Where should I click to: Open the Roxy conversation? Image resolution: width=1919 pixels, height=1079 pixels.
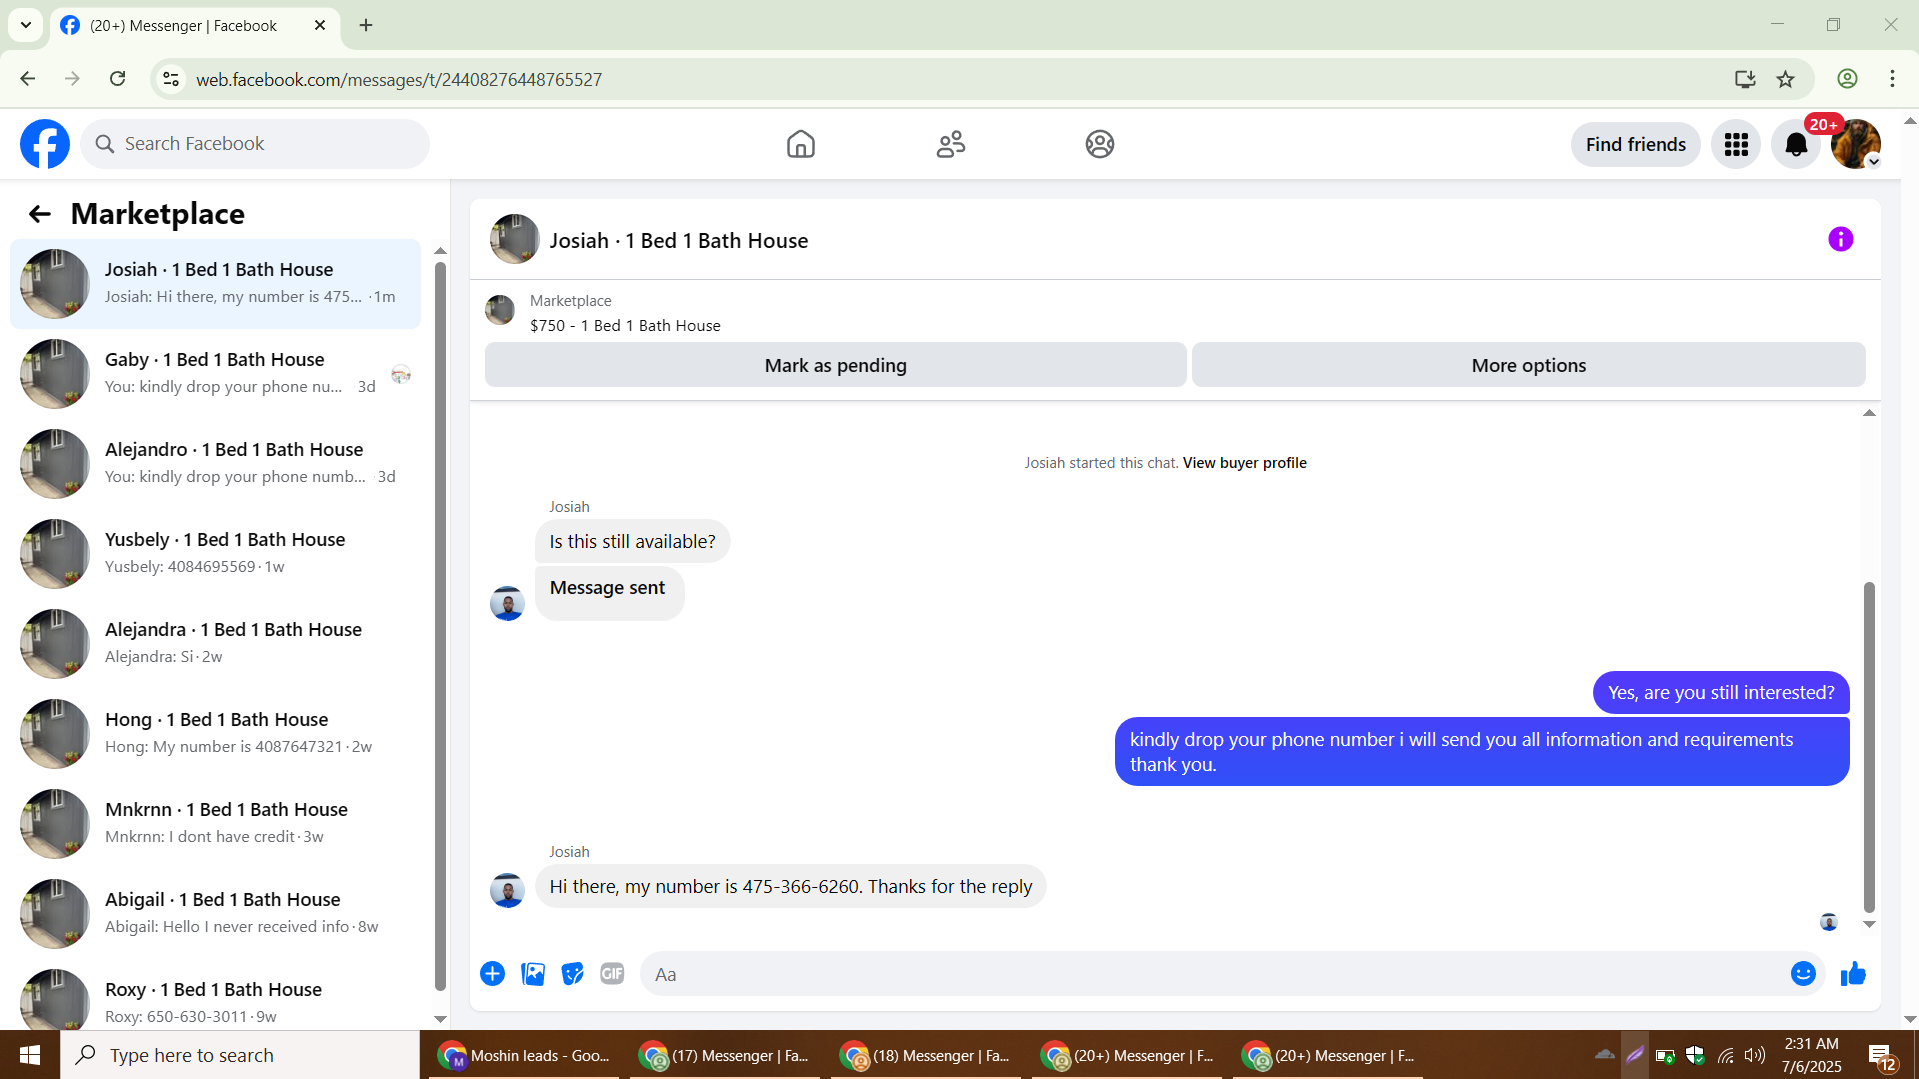[215, 995]
